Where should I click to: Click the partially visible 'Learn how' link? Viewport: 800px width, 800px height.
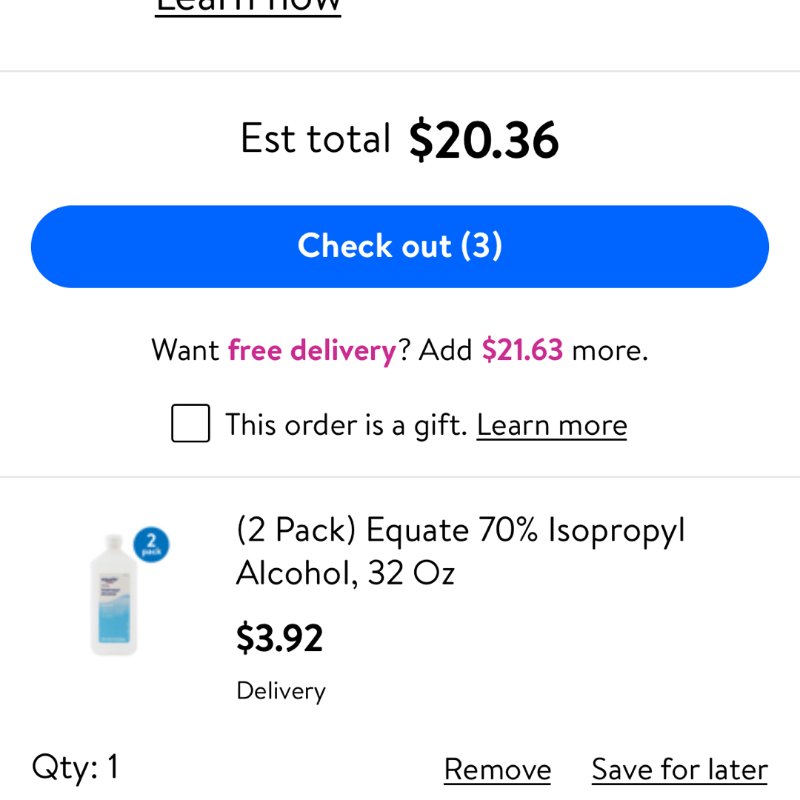248,7
